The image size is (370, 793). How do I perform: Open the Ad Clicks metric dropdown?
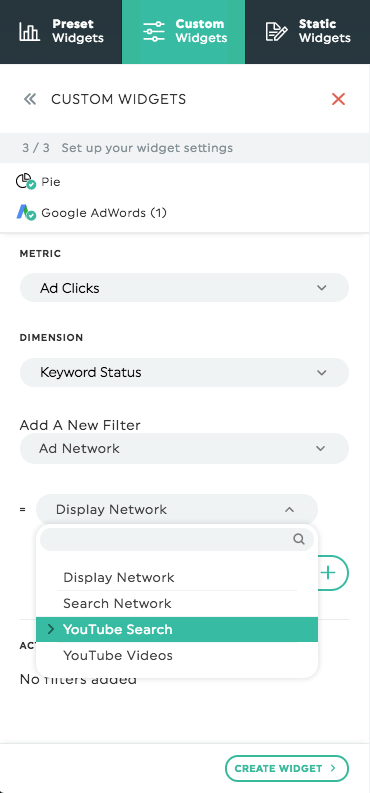click(x=184, y=288)
